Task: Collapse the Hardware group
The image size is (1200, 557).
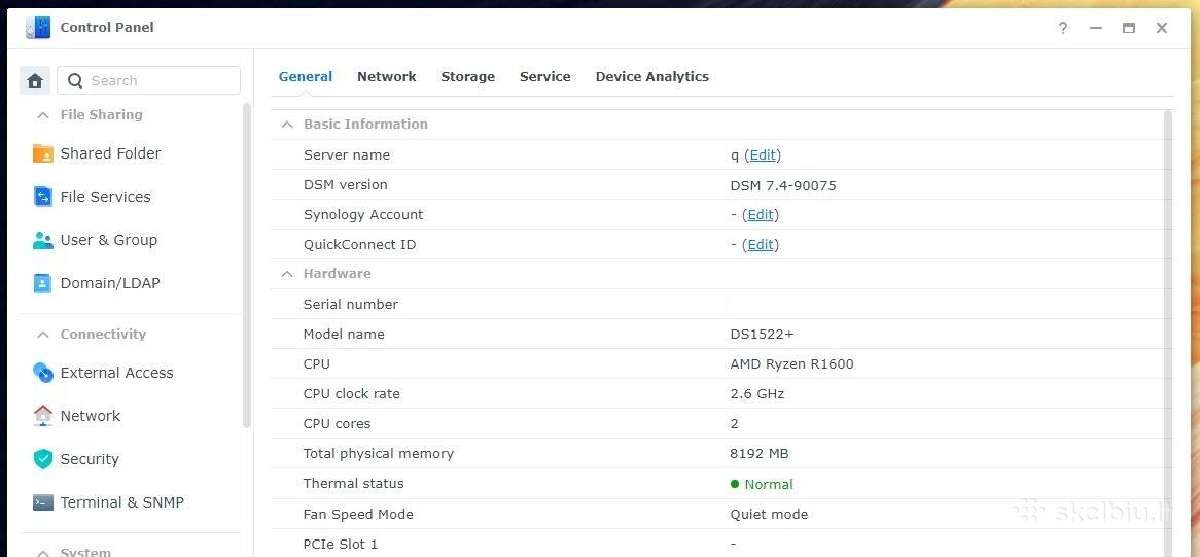Action: 287,274
